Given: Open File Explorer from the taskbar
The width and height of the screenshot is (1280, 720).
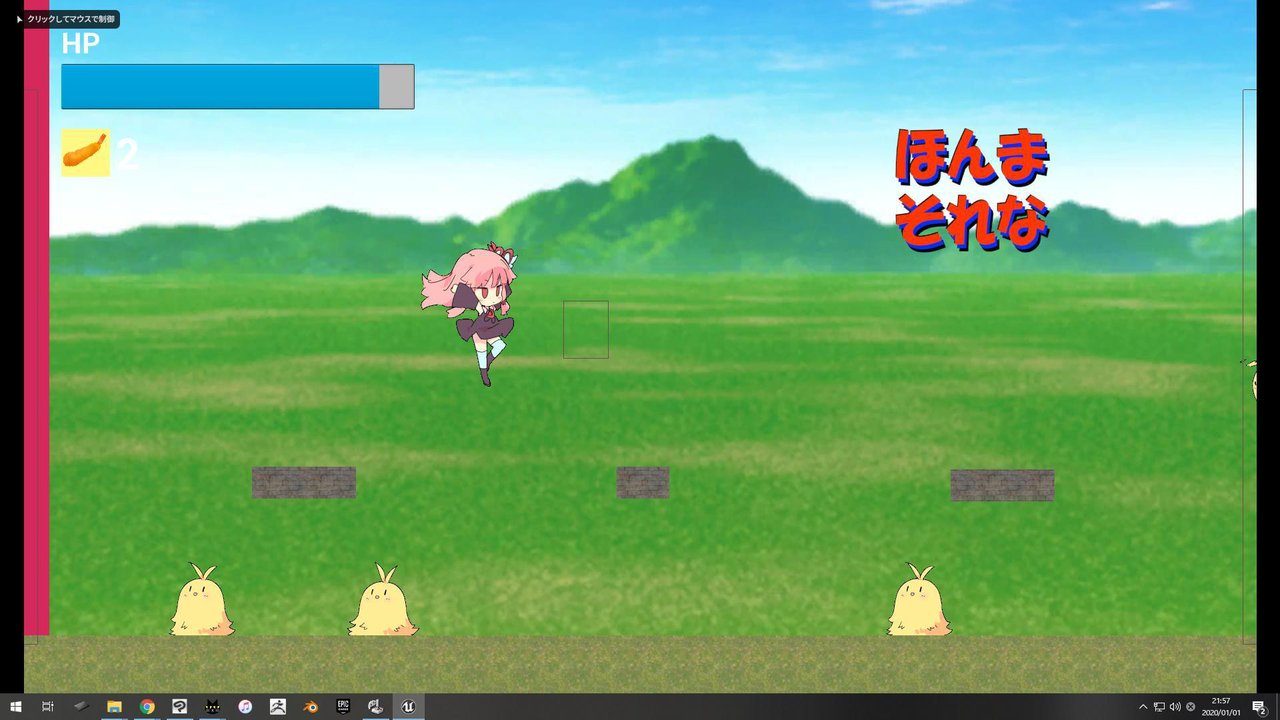Looking at the screenshot, I should [114, 707].
